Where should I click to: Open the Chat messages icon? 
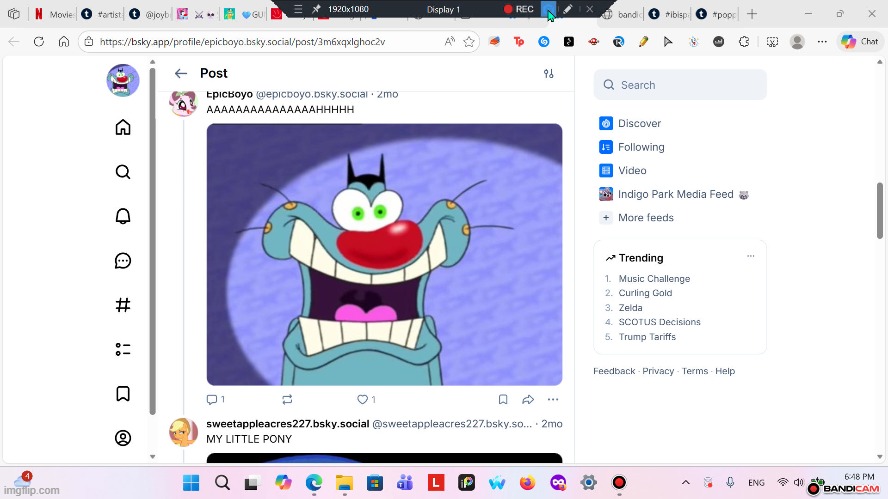[123, 261]
